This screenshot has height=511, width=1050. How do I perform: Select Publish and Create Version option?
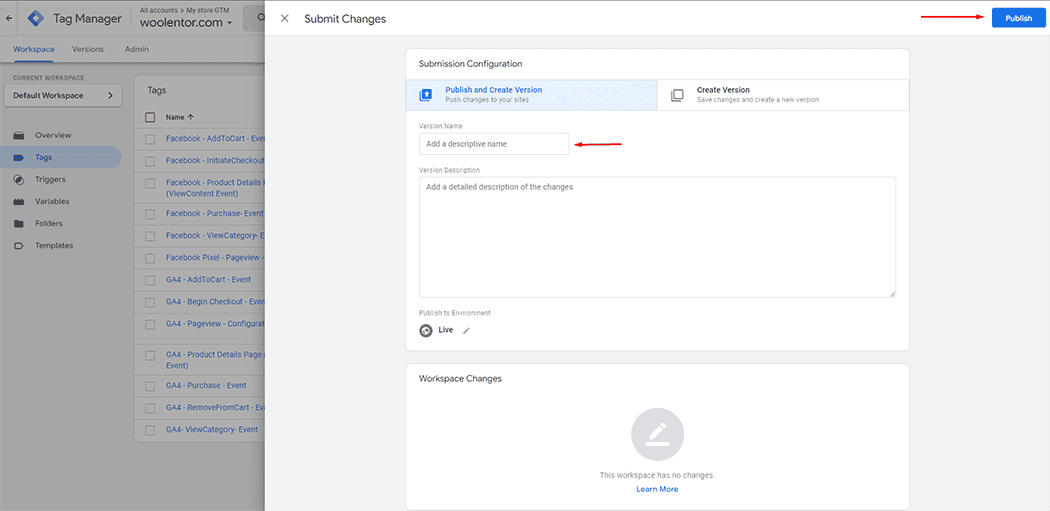click(x=532, y=94)
